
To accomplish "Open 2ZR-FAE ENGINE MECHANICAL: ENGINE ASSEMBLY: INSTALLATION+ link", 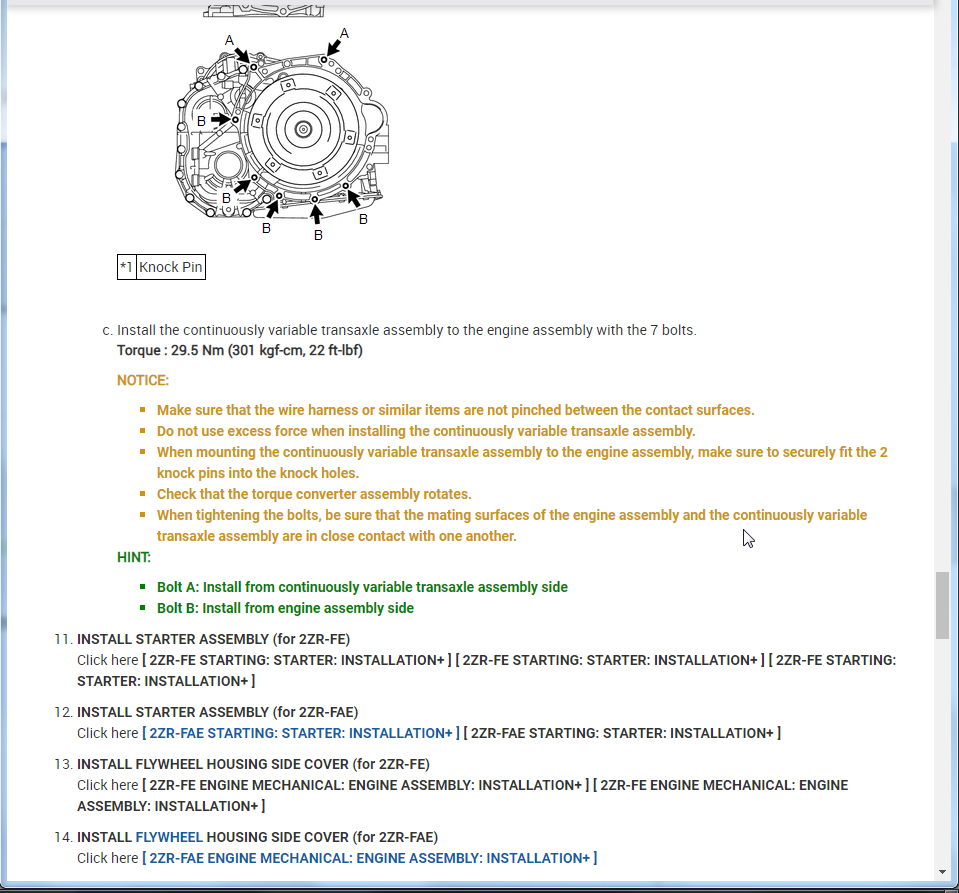I will tap(369, 858).
